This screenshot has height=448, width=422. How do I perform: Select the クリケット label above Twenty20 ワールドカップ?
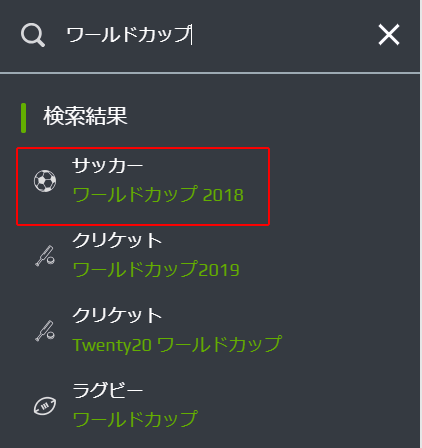click(117, 315)
